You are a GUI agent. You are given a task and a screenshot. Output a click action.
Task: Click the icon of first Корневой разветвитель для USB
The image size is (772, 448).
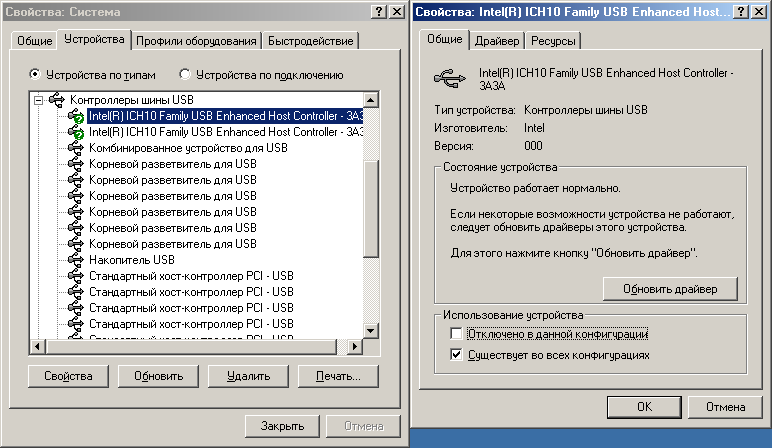(x=76, y=164)
